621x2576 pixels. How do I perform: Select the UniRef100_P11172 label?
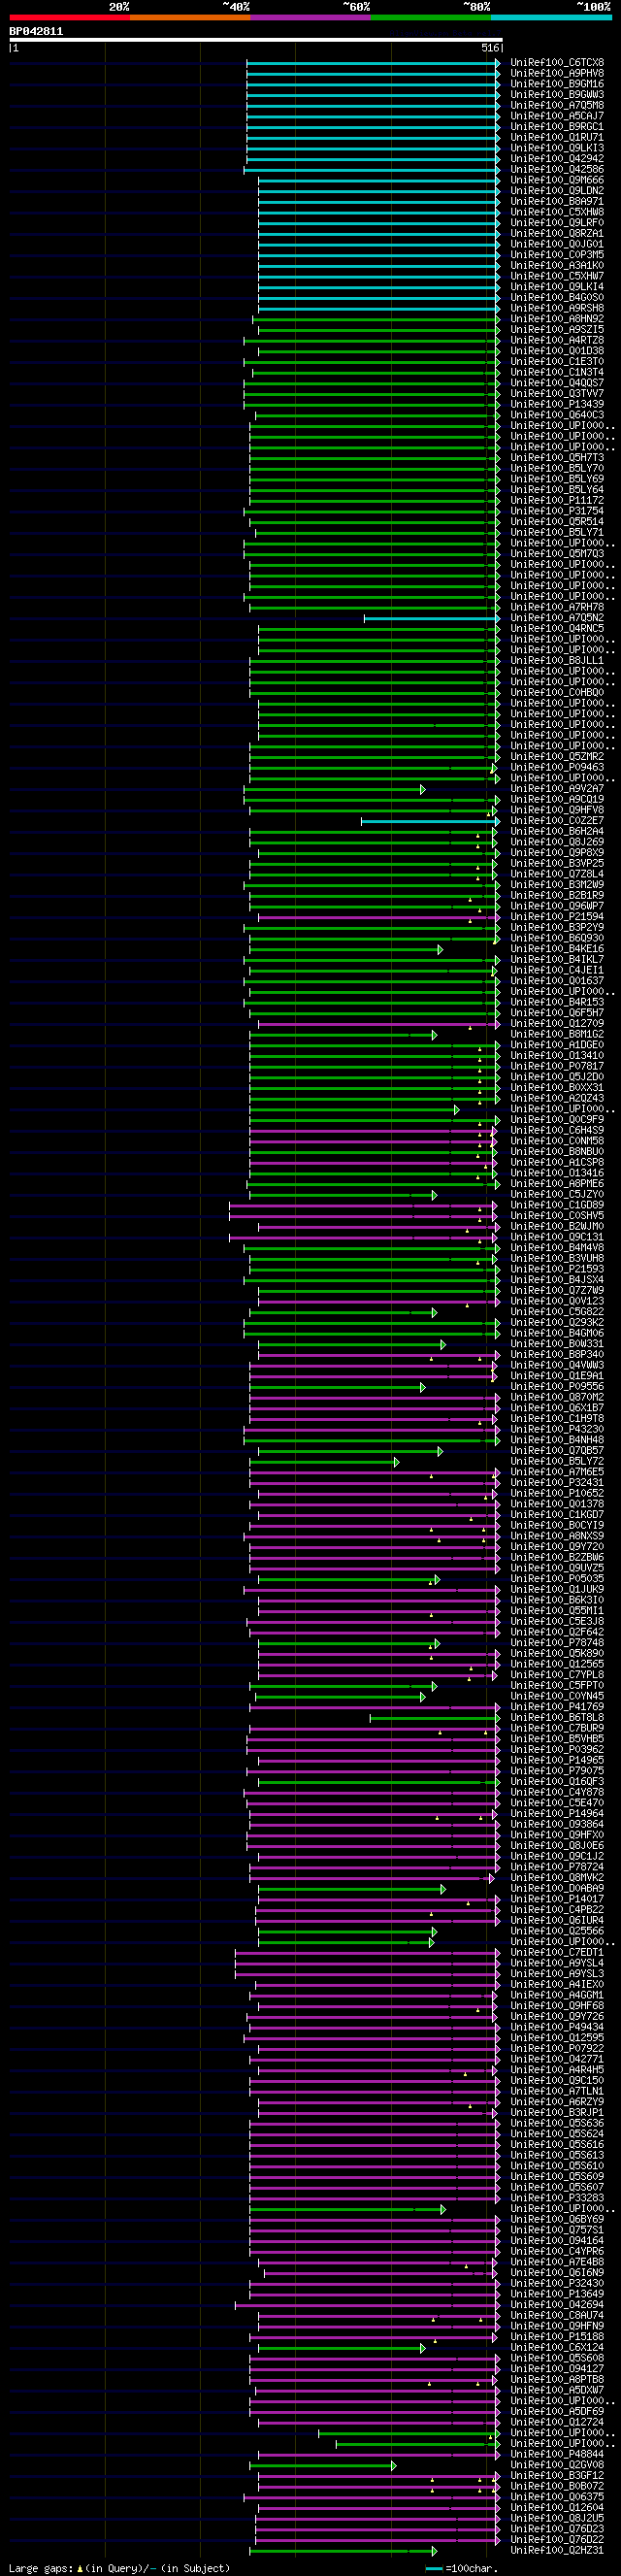557,500
